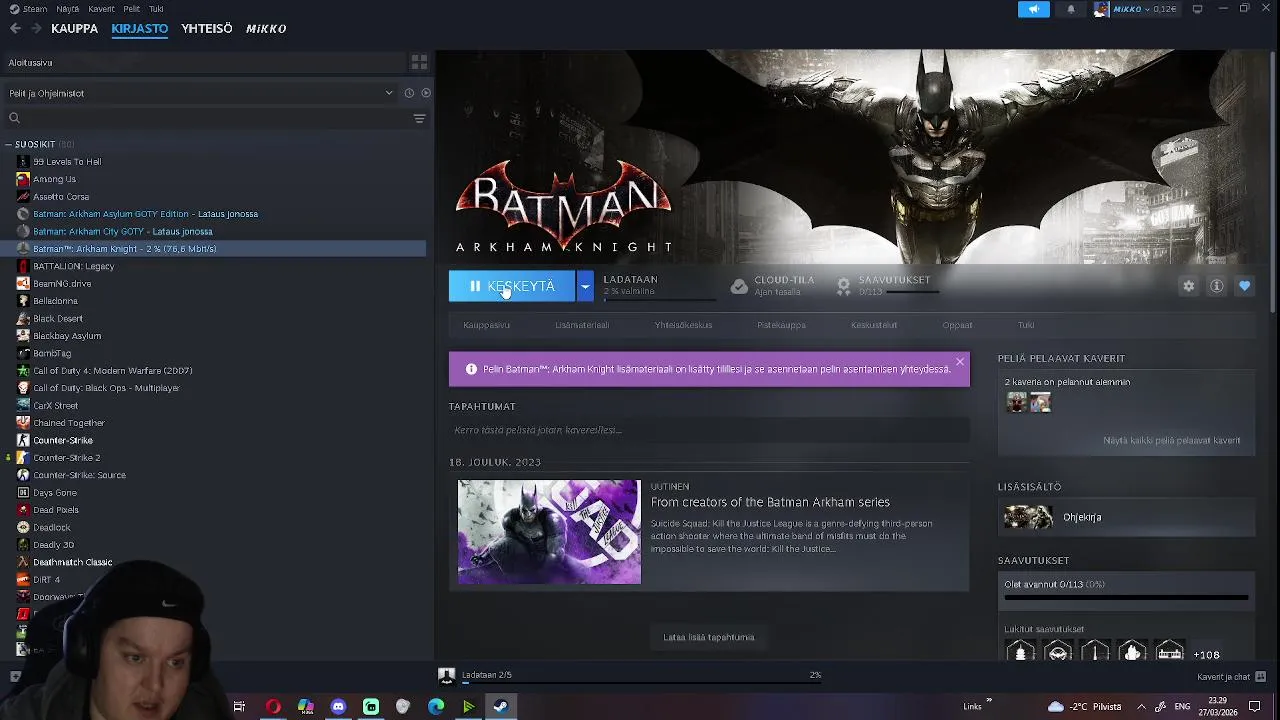
Task: Open Microsoft Edge from the taskbar
Action: point(436,706)
